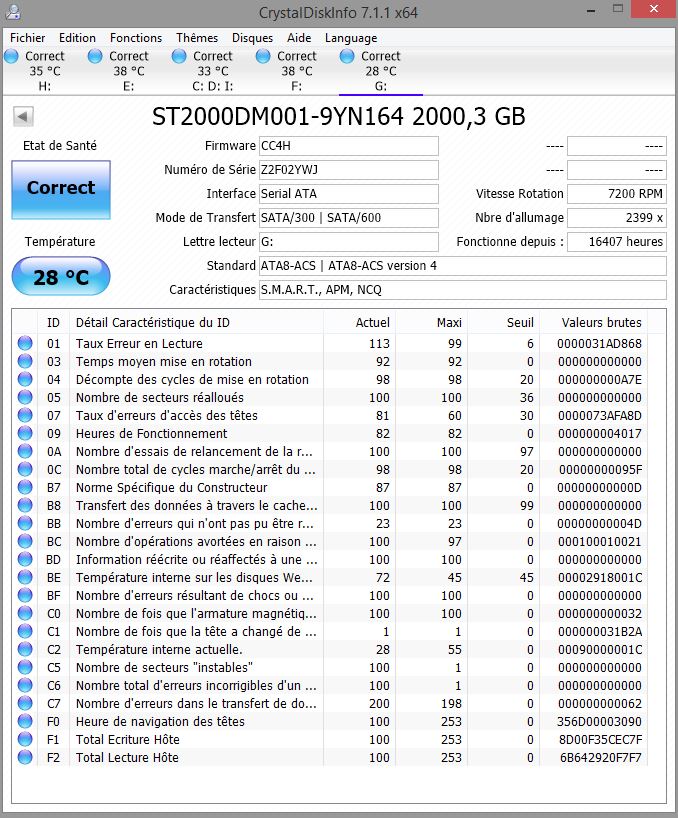Click the Interface field Serial ATA

(349, 194)
